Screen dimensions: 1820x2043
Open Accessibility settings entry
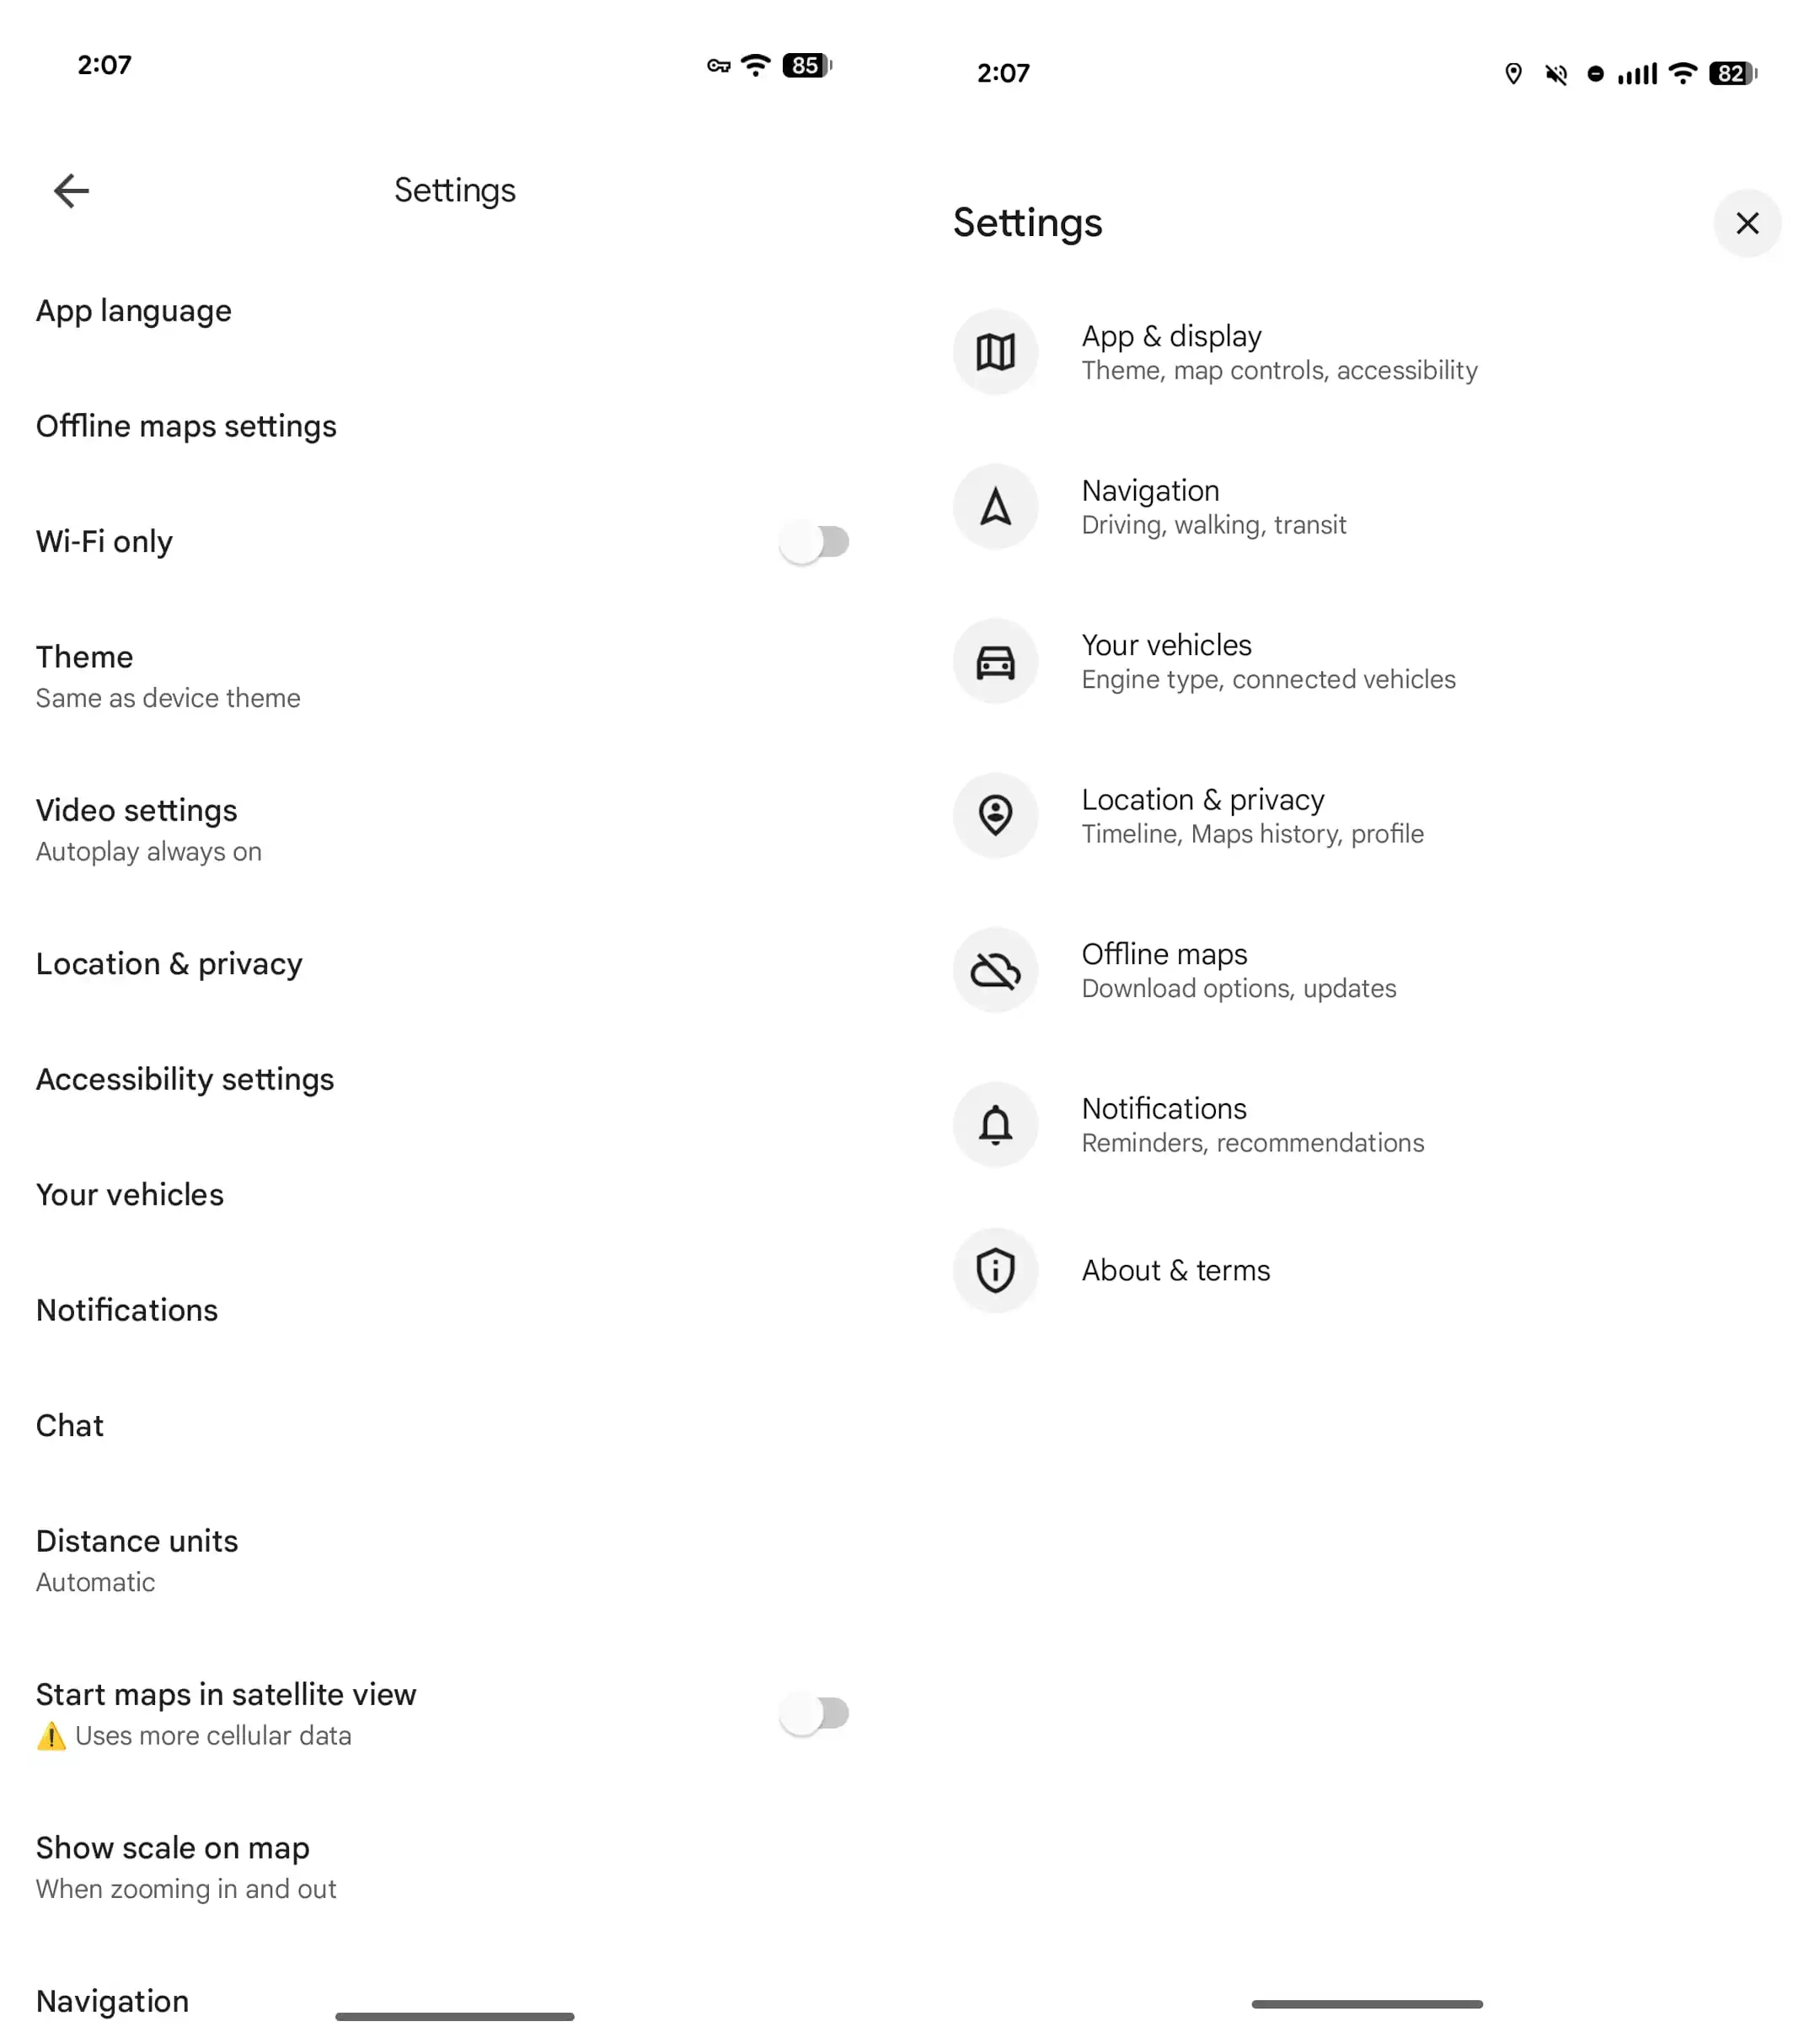(x=185, y=1079)
